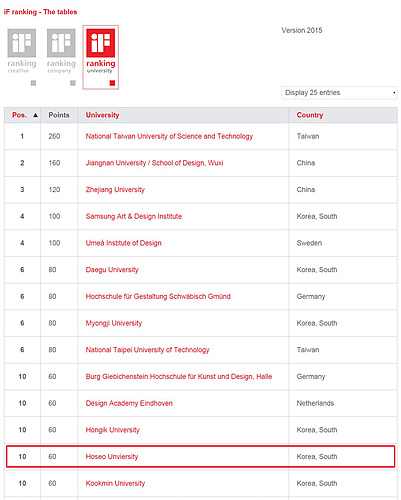The width and height of the screenshot is (401, 500).
Task: Open National Taiwan University of Science and Technology
Action: pos(169,136)
